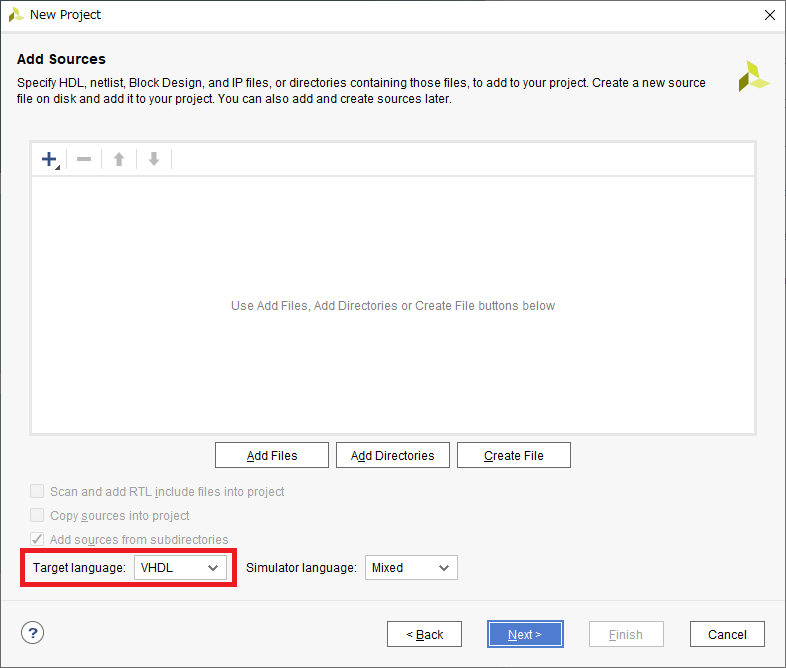Click the Add Directories button
Screen dimensions: 786x668
point(392,455)
